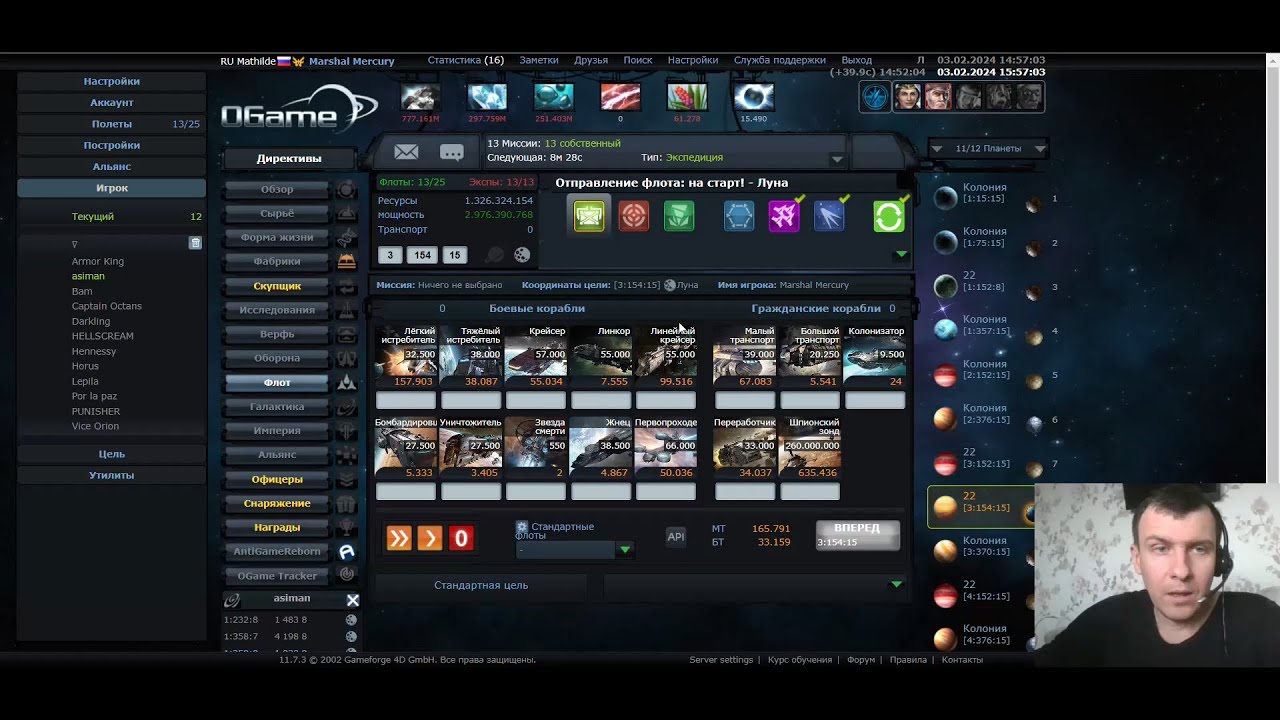Screen dimensions: 1280x720
Task: Expand the Полеты 13/25 sidebar section
Action: pos(112,124)
